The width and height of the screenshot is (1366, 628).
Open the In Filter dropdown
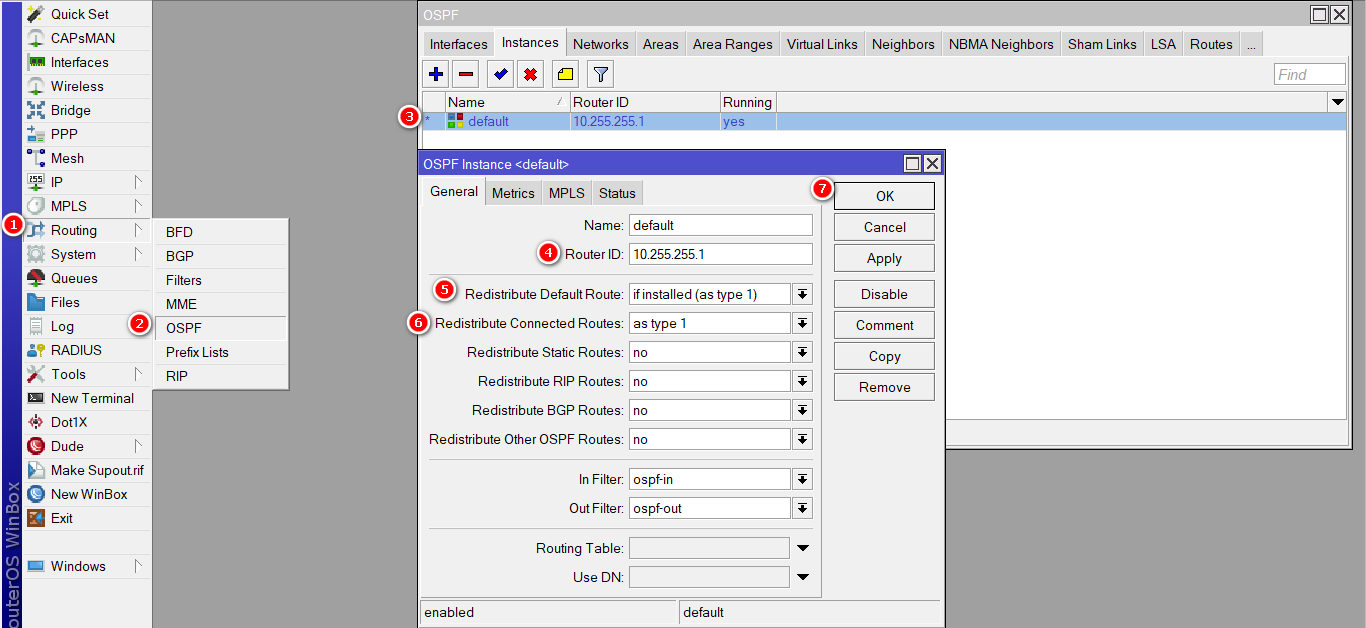802,480
